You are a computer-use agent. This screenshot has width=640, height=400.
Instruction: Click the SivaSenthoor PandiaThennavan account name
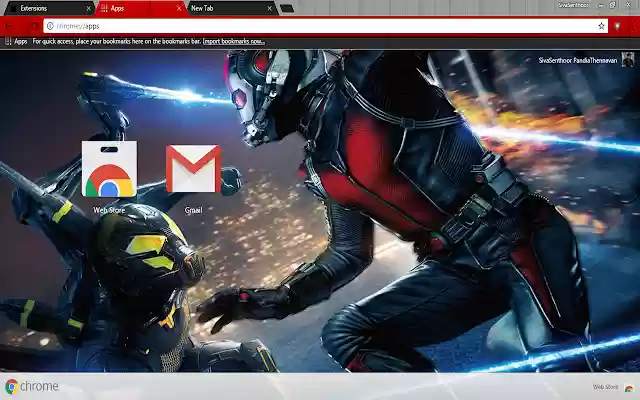pyautogui.click(x=578, y=60)
